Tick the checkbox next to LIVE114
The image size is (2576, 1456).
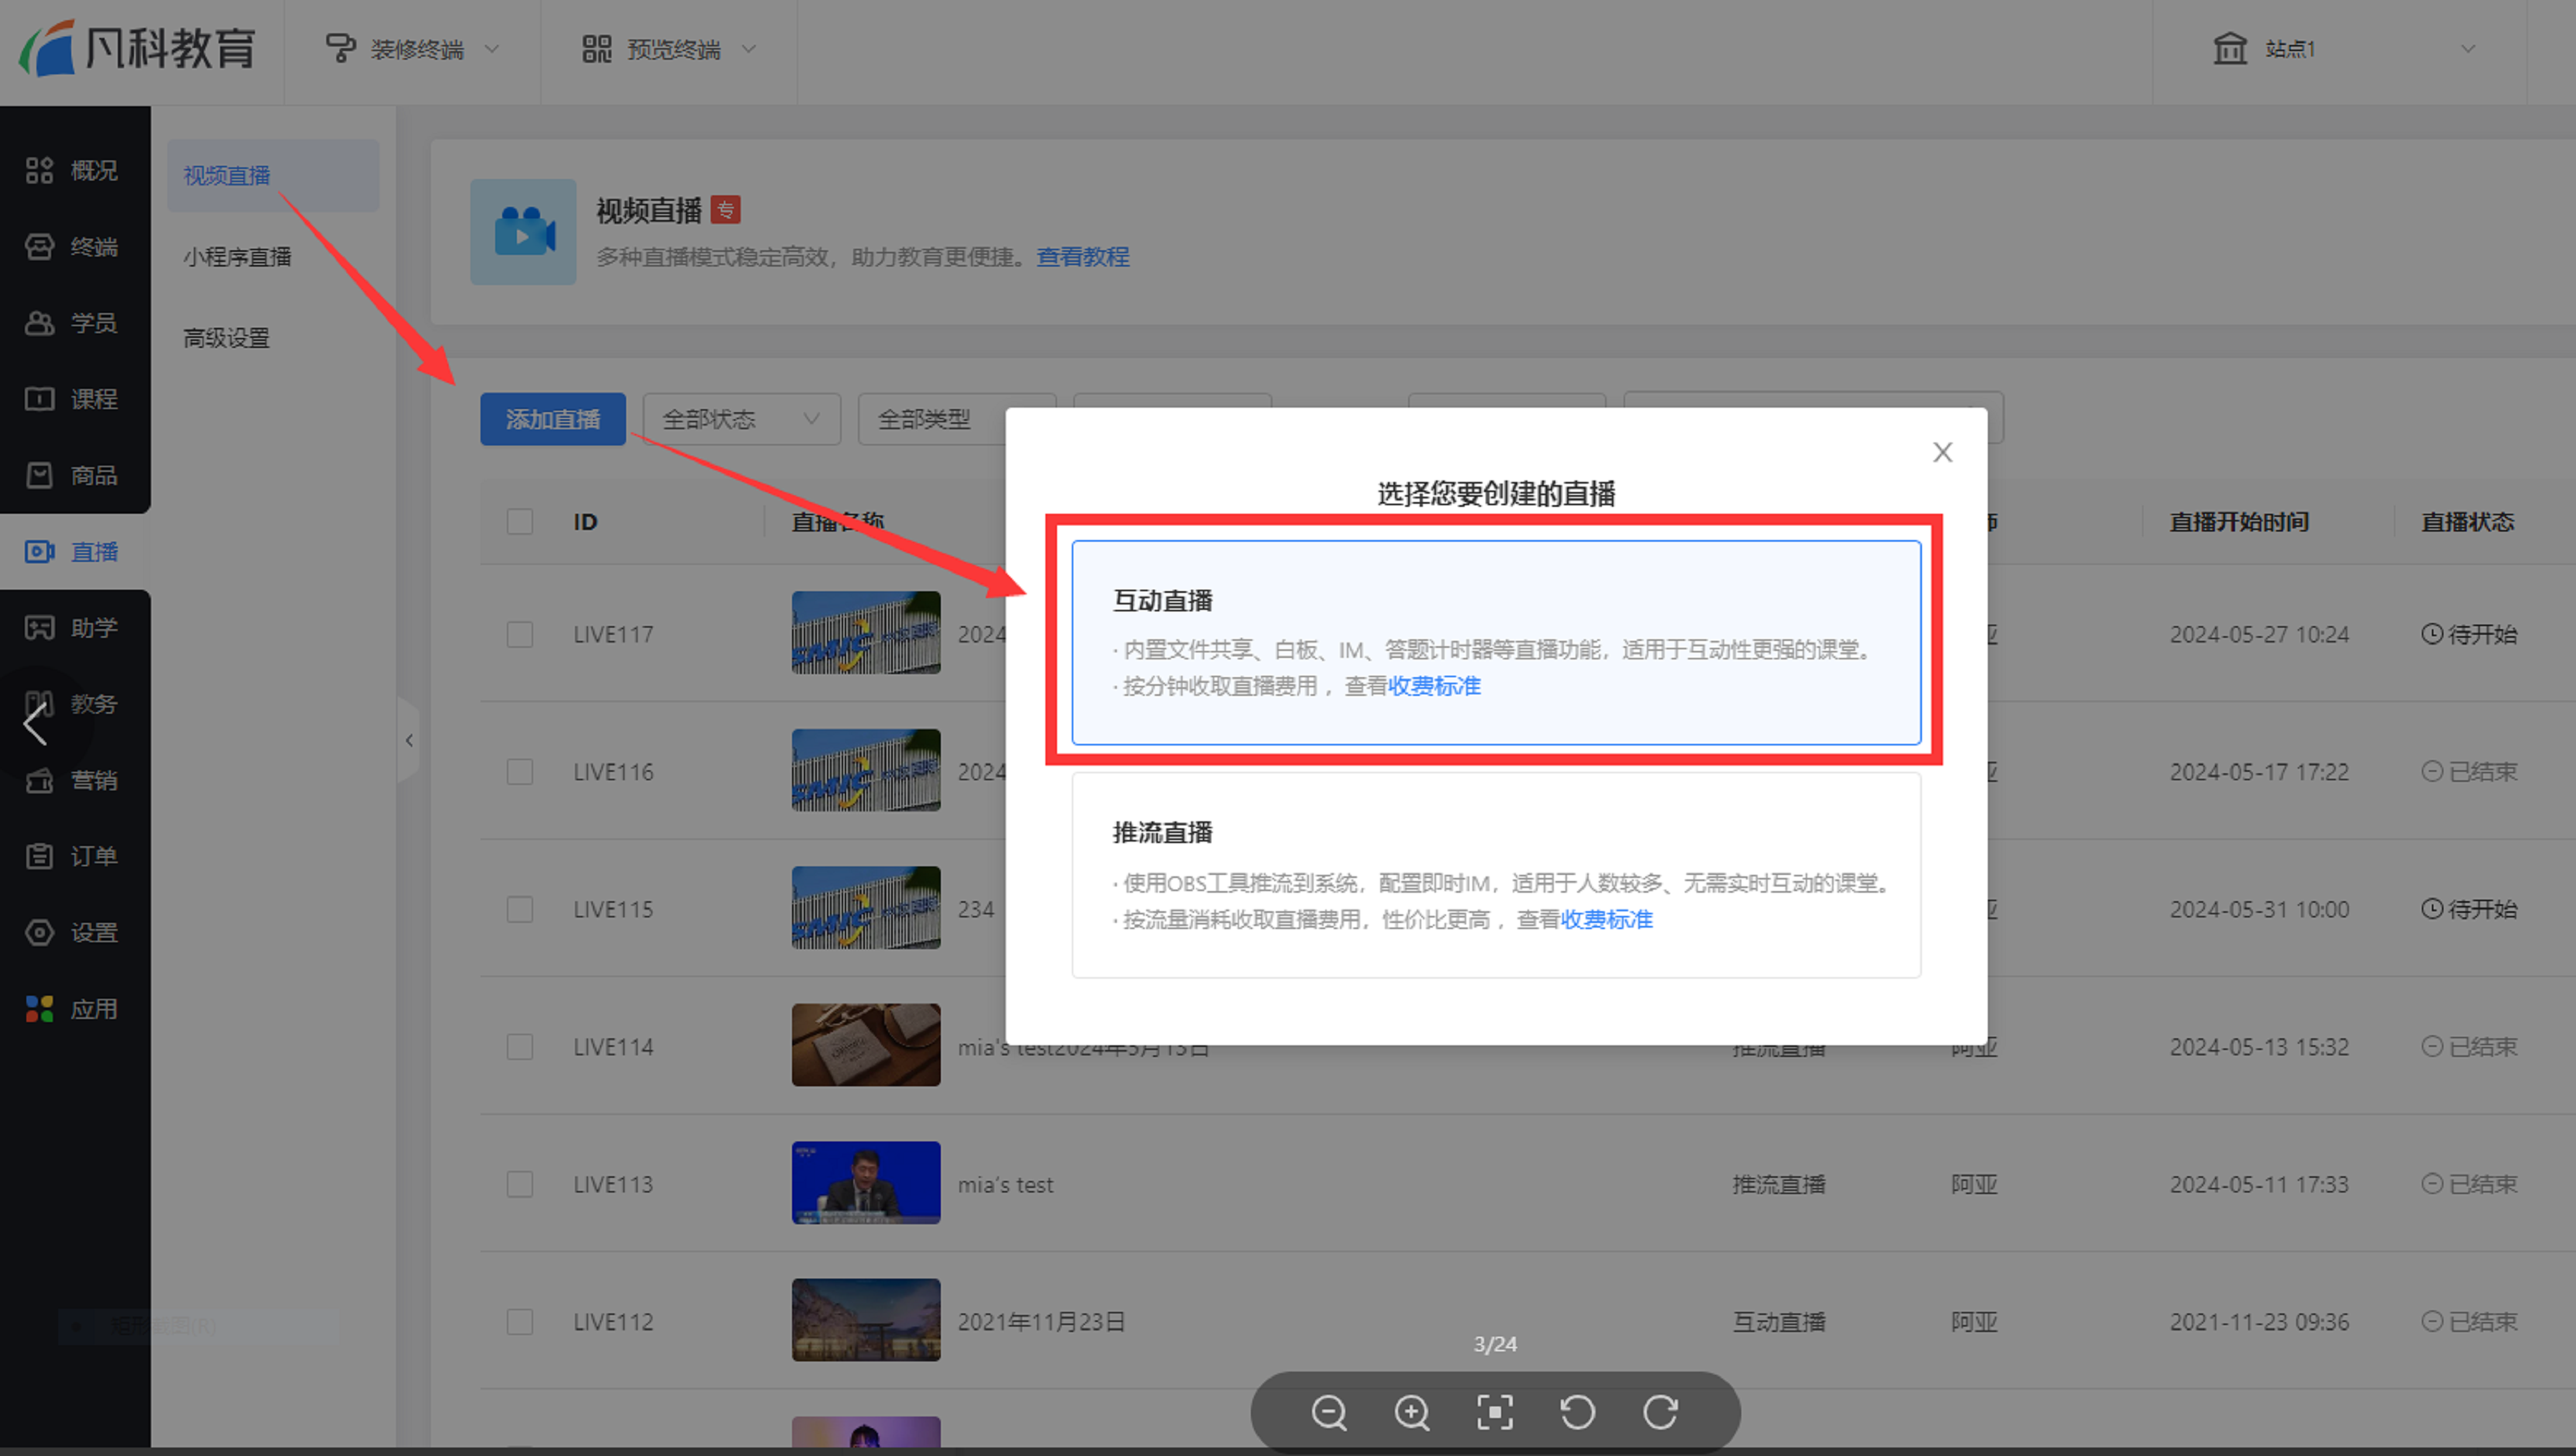tap(520, 1047)
